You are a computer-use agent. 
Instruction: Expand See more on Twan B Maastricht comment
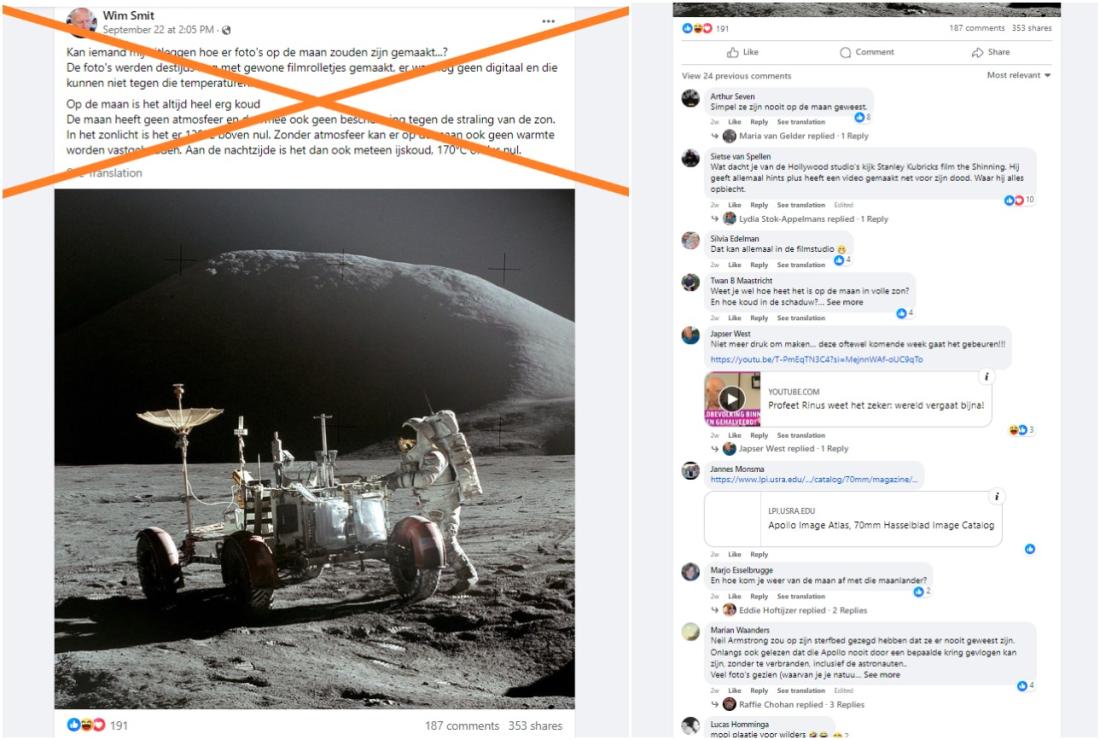pos(845,302)
